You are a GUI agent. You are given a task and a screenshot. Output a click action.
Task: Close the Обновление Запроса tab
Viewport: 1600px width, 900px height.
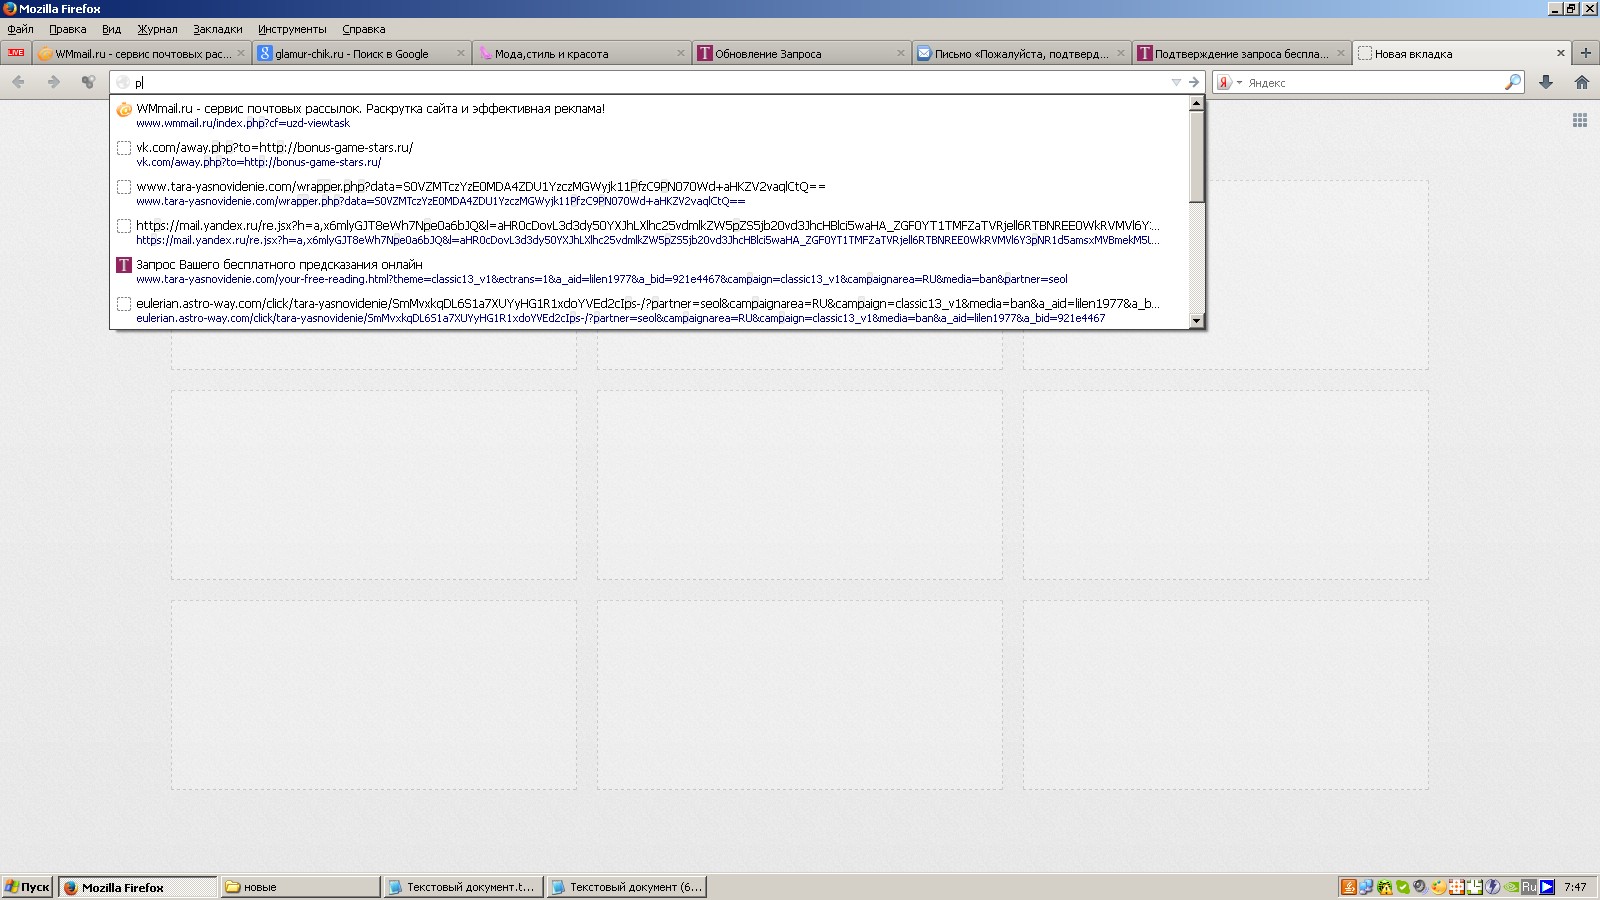(900, 53)
